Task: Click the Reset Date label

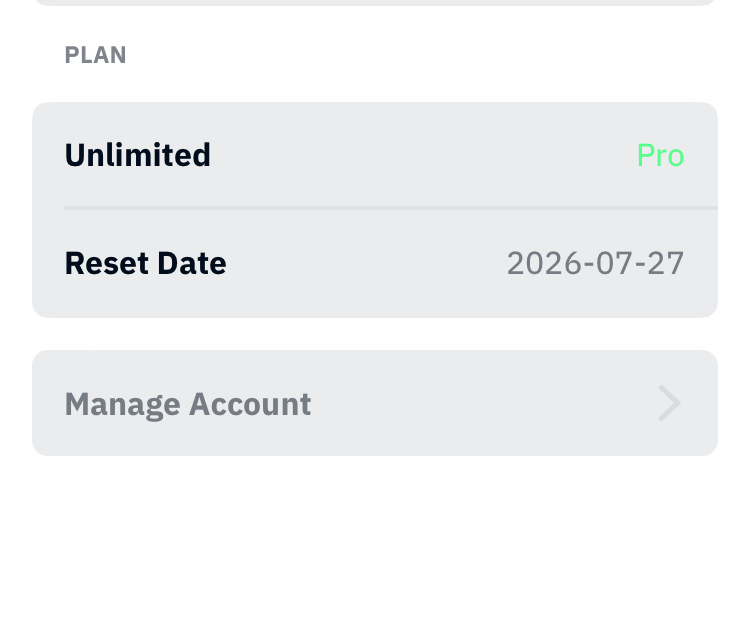Action: [x=145, y=263]
